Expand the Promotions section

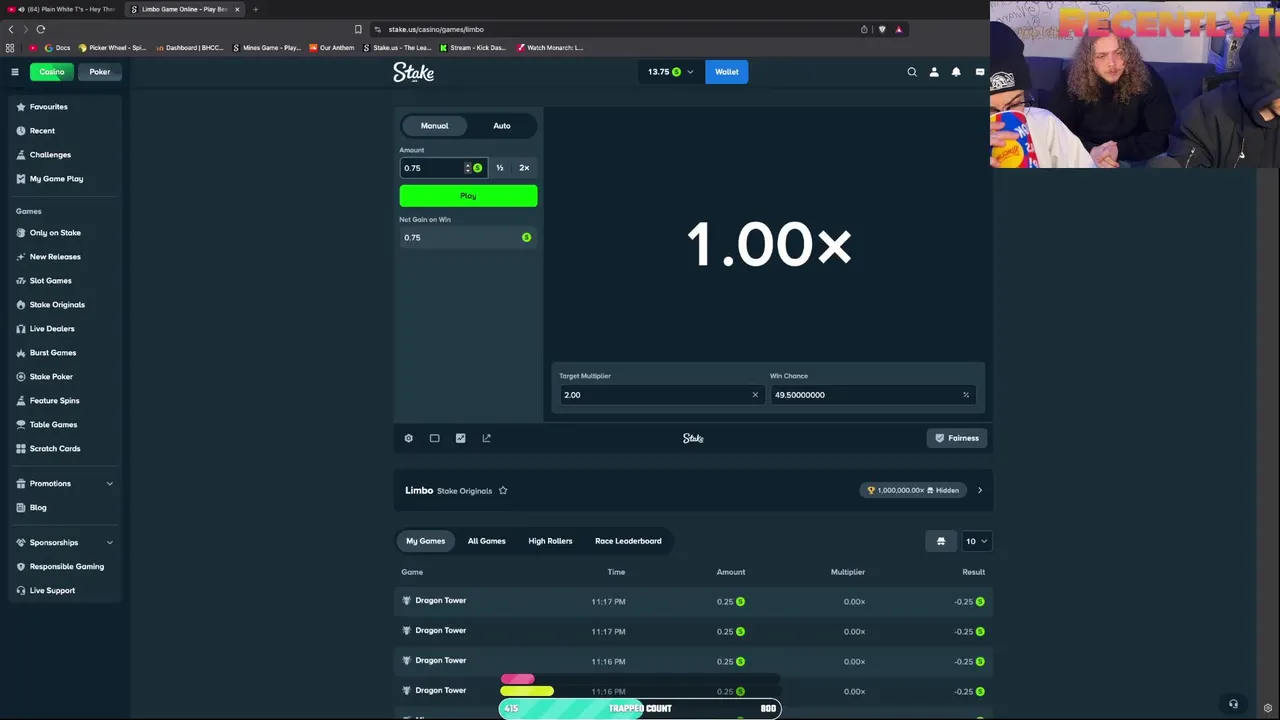click(x=65, y=483)
